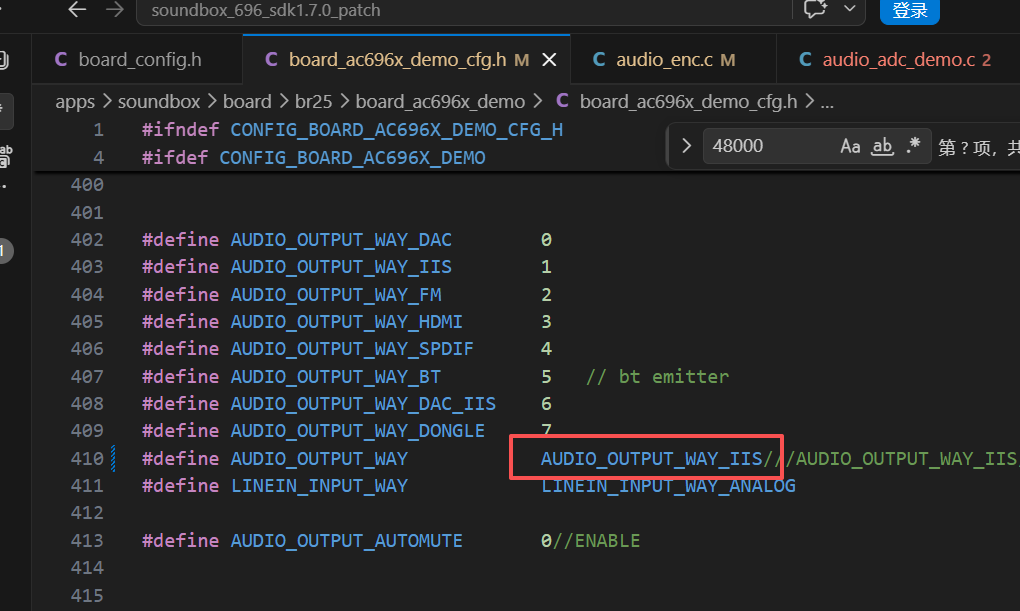Open the chat dropdown chevron
1020x611 pixels.
850,9
